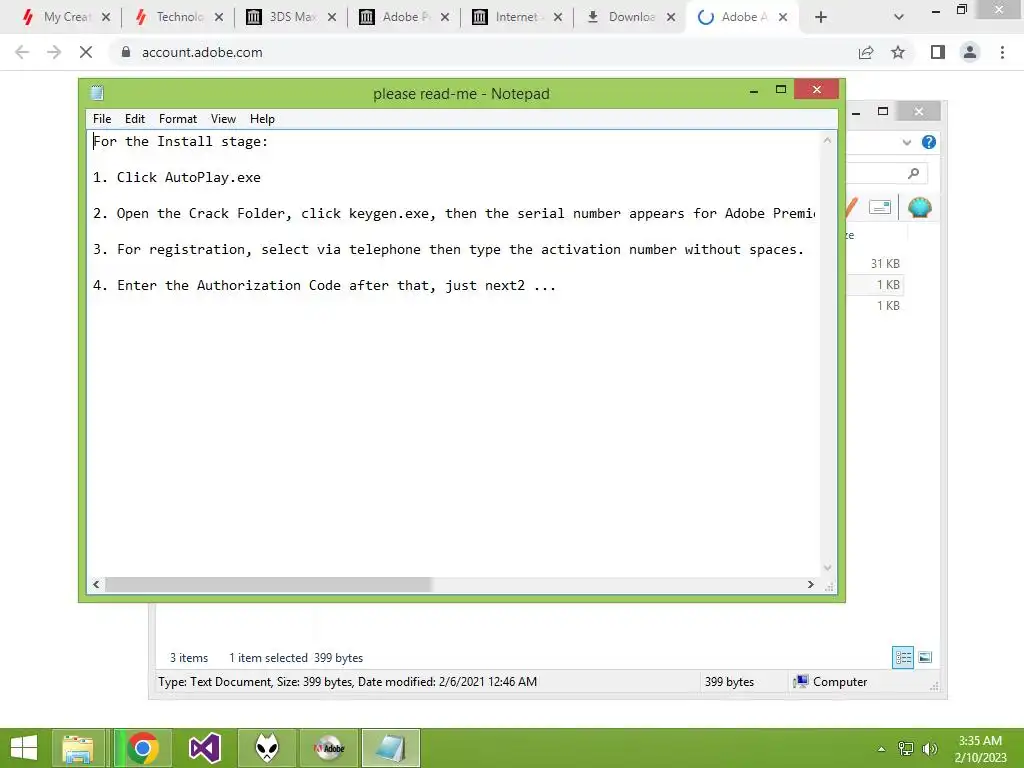Screen dimensions: 1024x768
Task: Go forward in Chrome
Action: pos(54,52)
